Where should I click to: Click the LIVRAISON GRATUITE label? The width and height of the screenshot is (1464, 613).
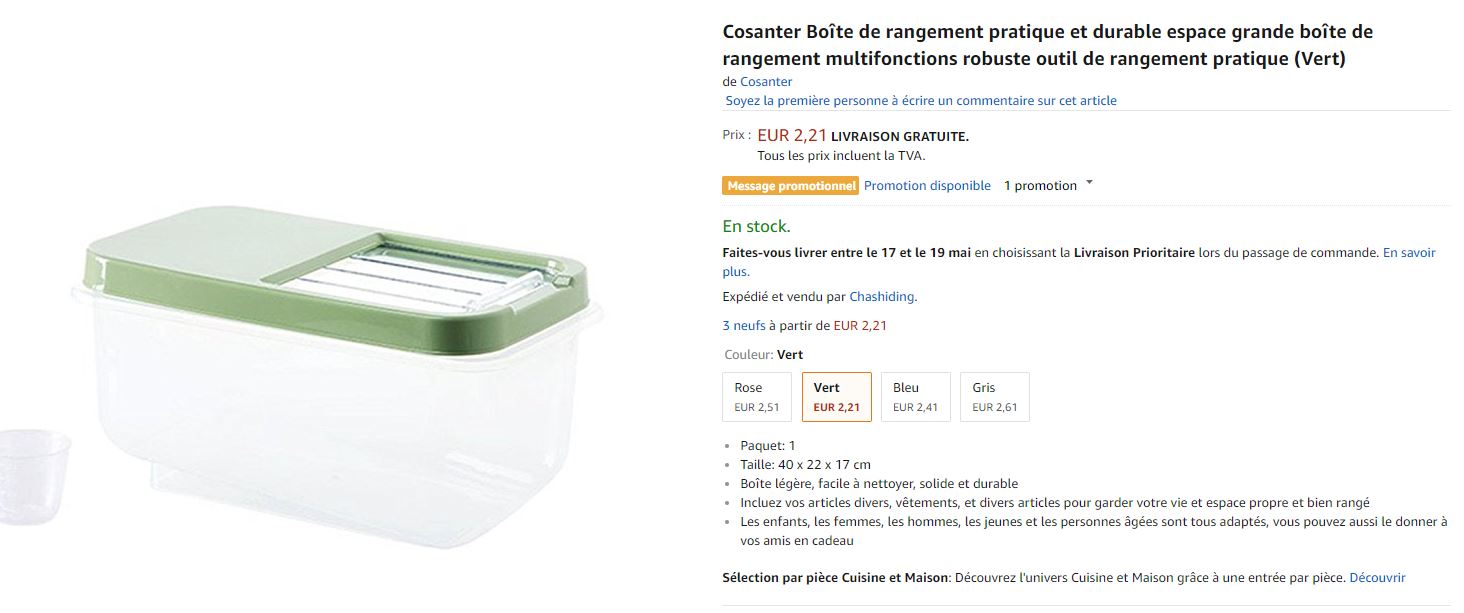coord(899,137)
